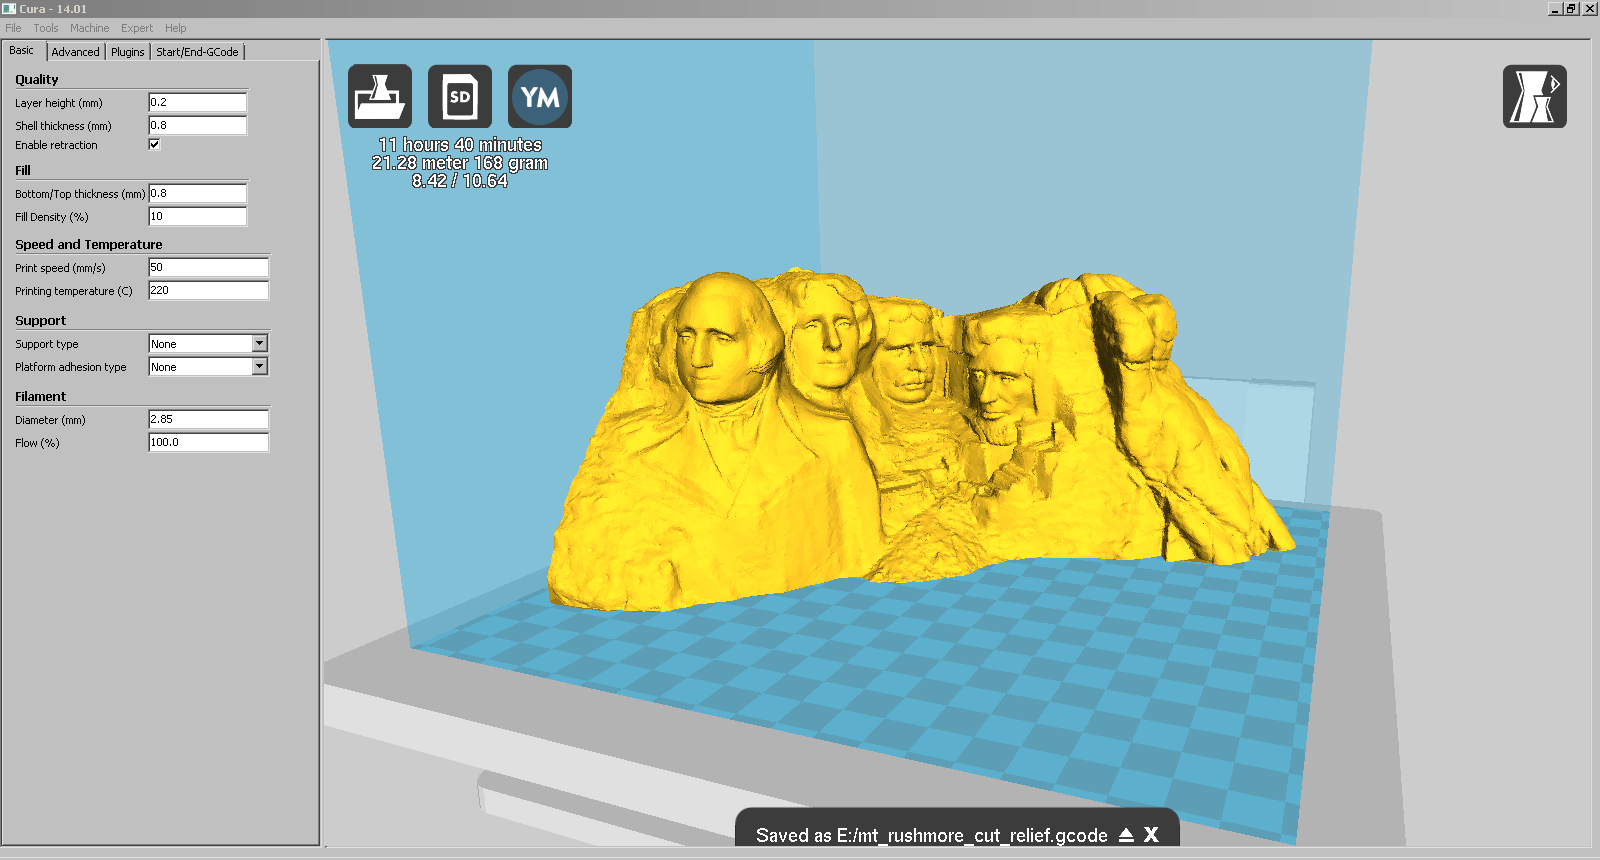1600x860 pixels.
Task: Click the 'Platform adhesion type' label
Action: (x=71, y=367)
